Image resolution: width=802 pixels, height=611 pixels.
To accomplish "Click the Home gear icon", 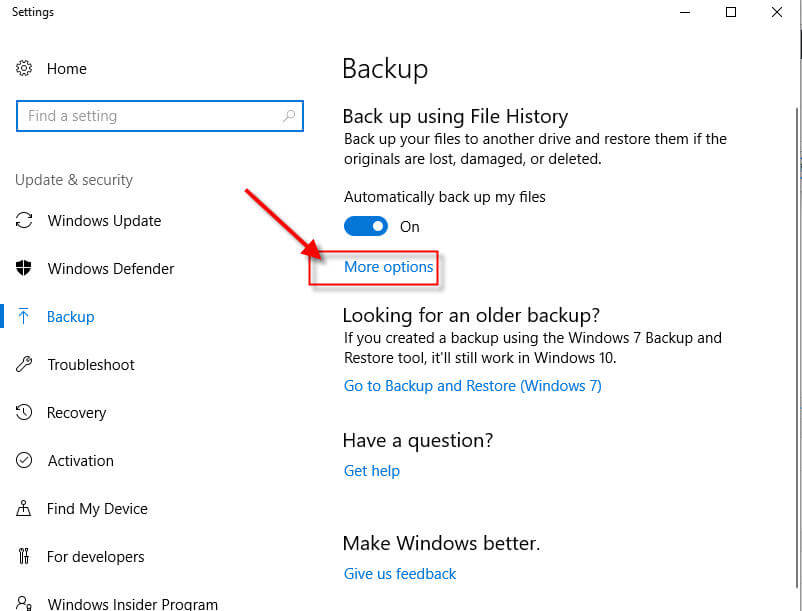I will tap(24, 68).
